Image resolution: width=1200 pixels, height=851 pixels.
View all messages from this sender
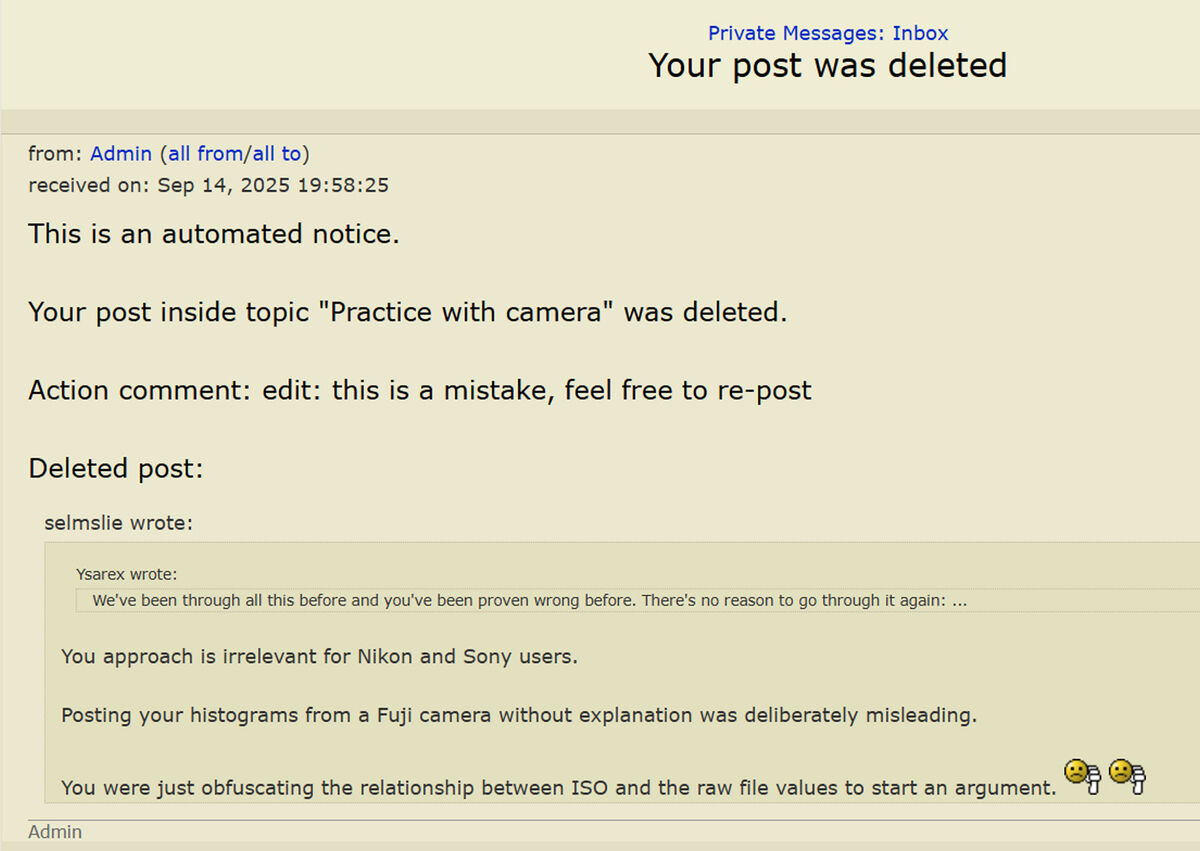205,154
